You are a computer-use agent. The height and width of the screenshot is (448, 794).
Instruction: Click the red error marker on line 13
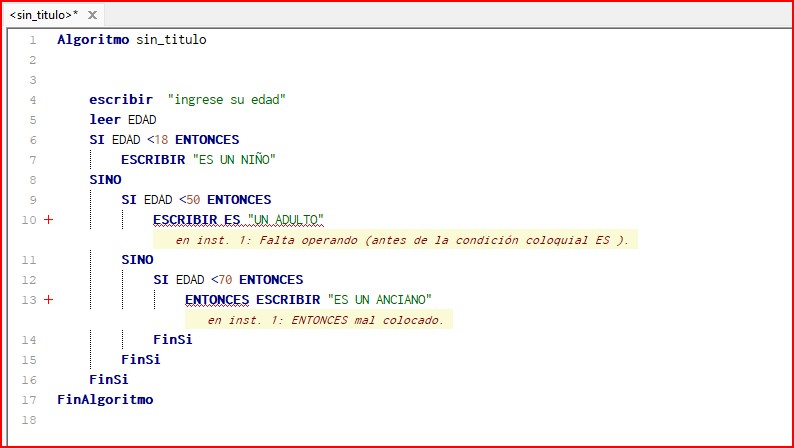46,300
